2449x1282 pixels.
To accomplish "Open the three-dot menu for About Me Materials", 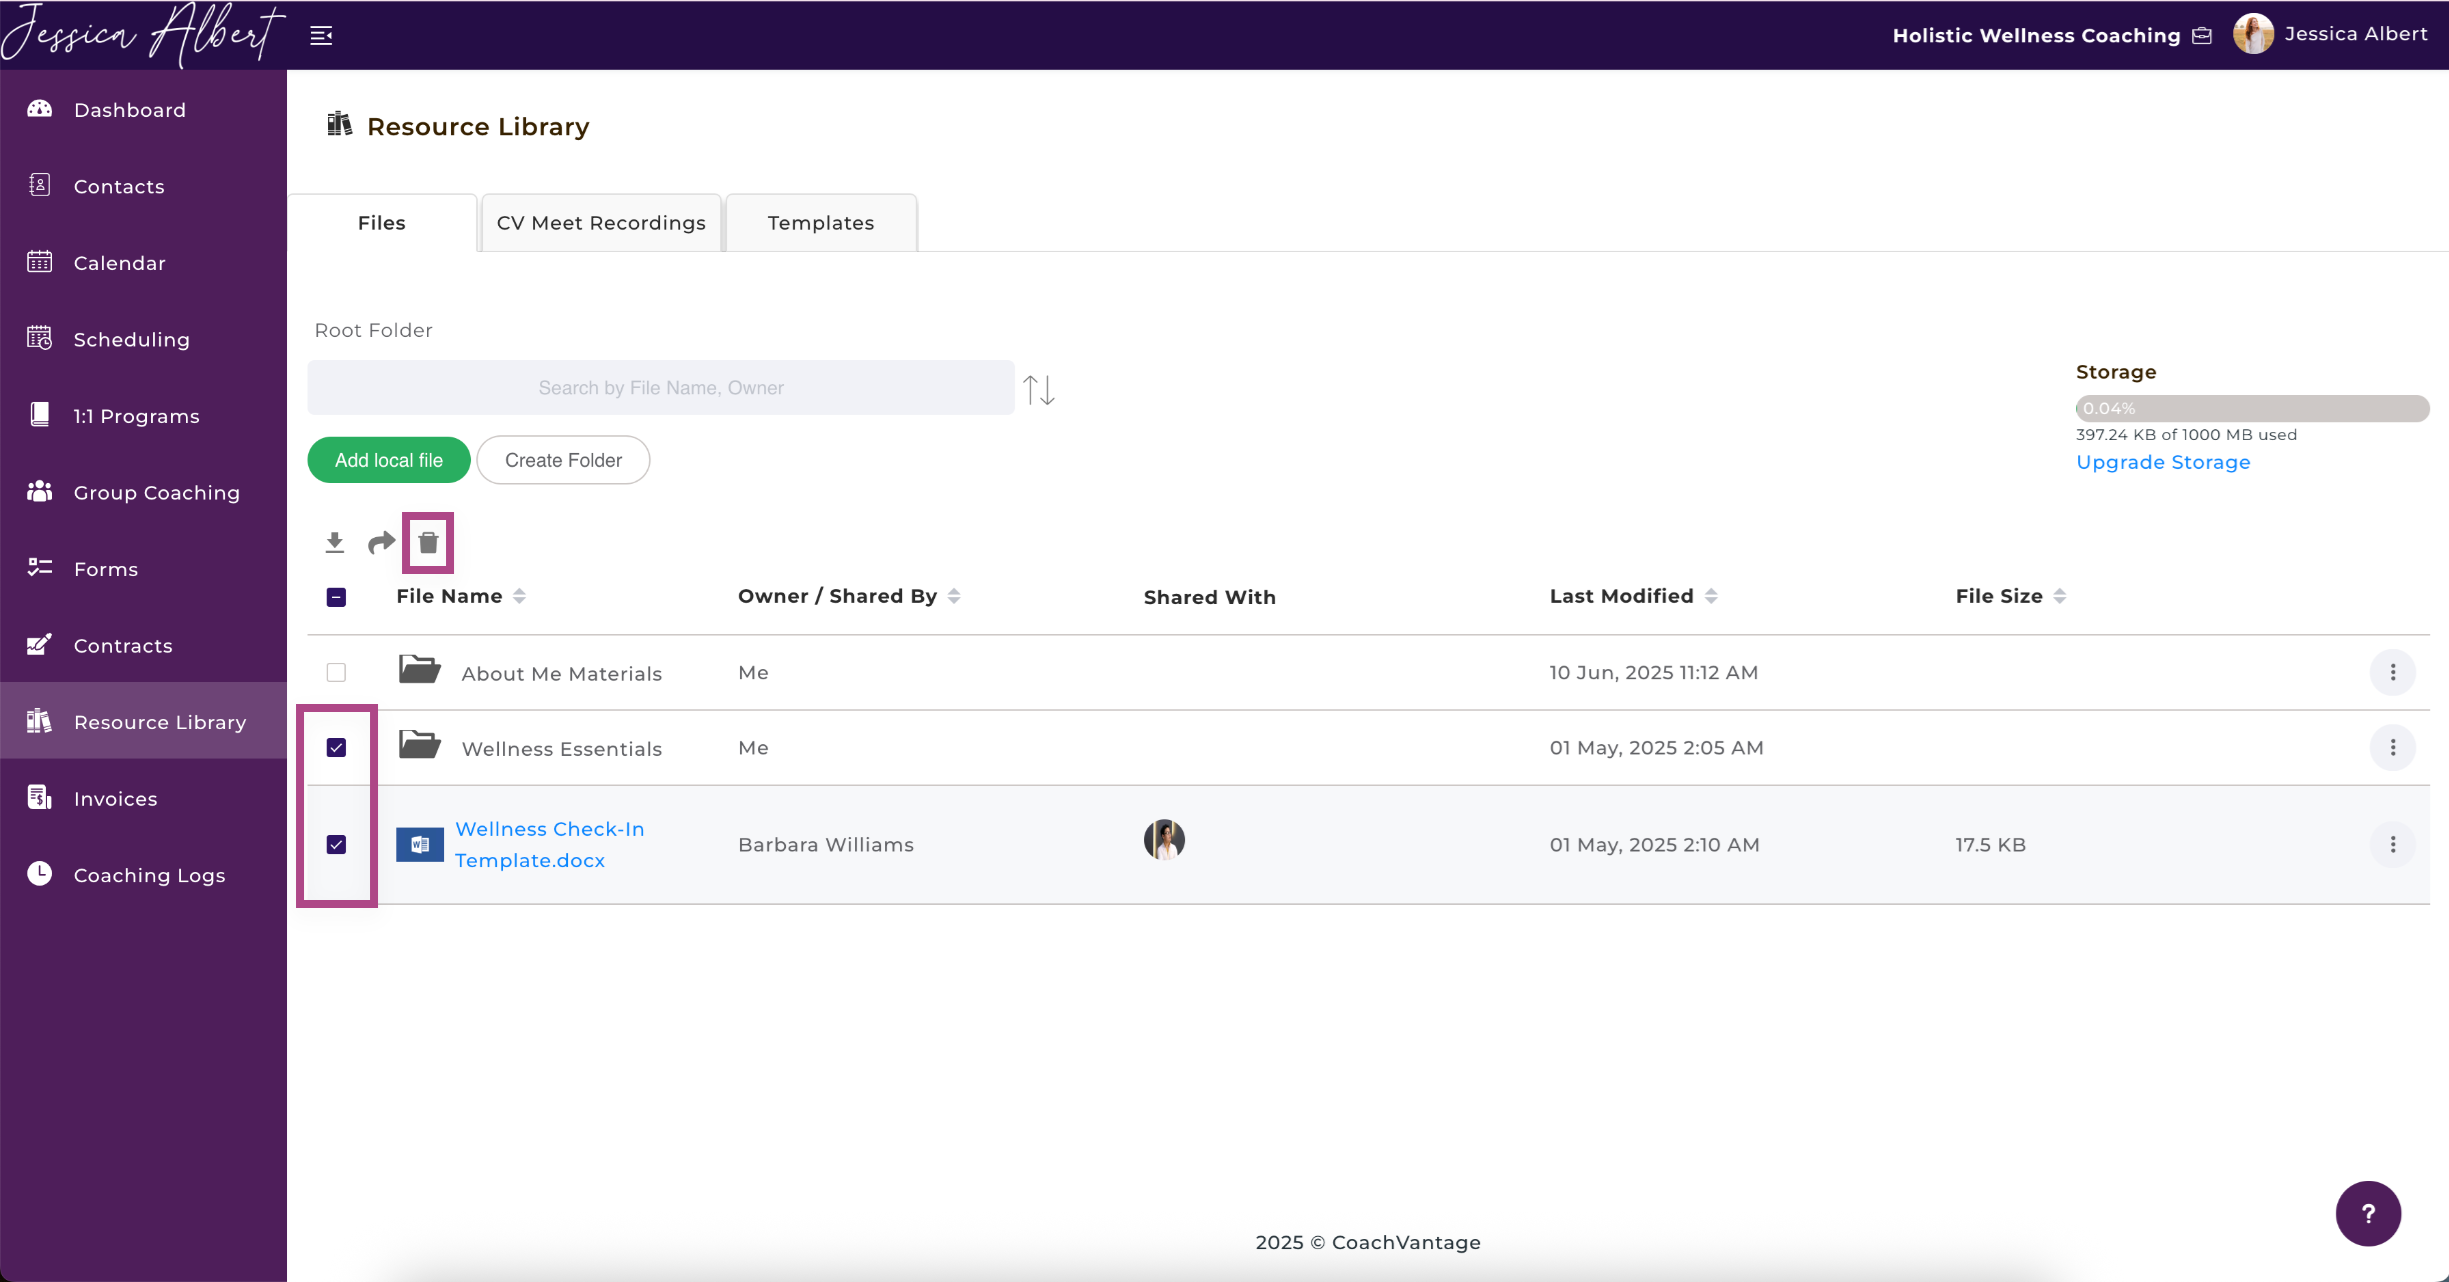I will pyautogui.click(x=2393, y=673).
